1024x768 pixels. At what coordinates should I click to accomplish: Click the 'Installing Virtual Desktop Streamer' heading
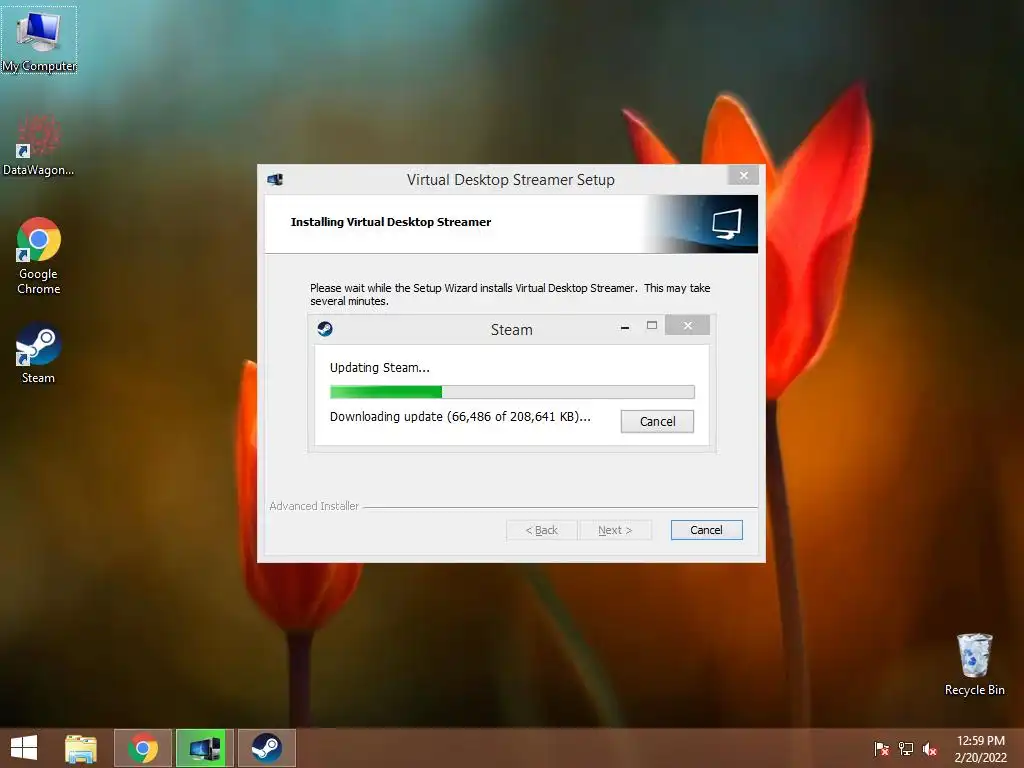391,222
